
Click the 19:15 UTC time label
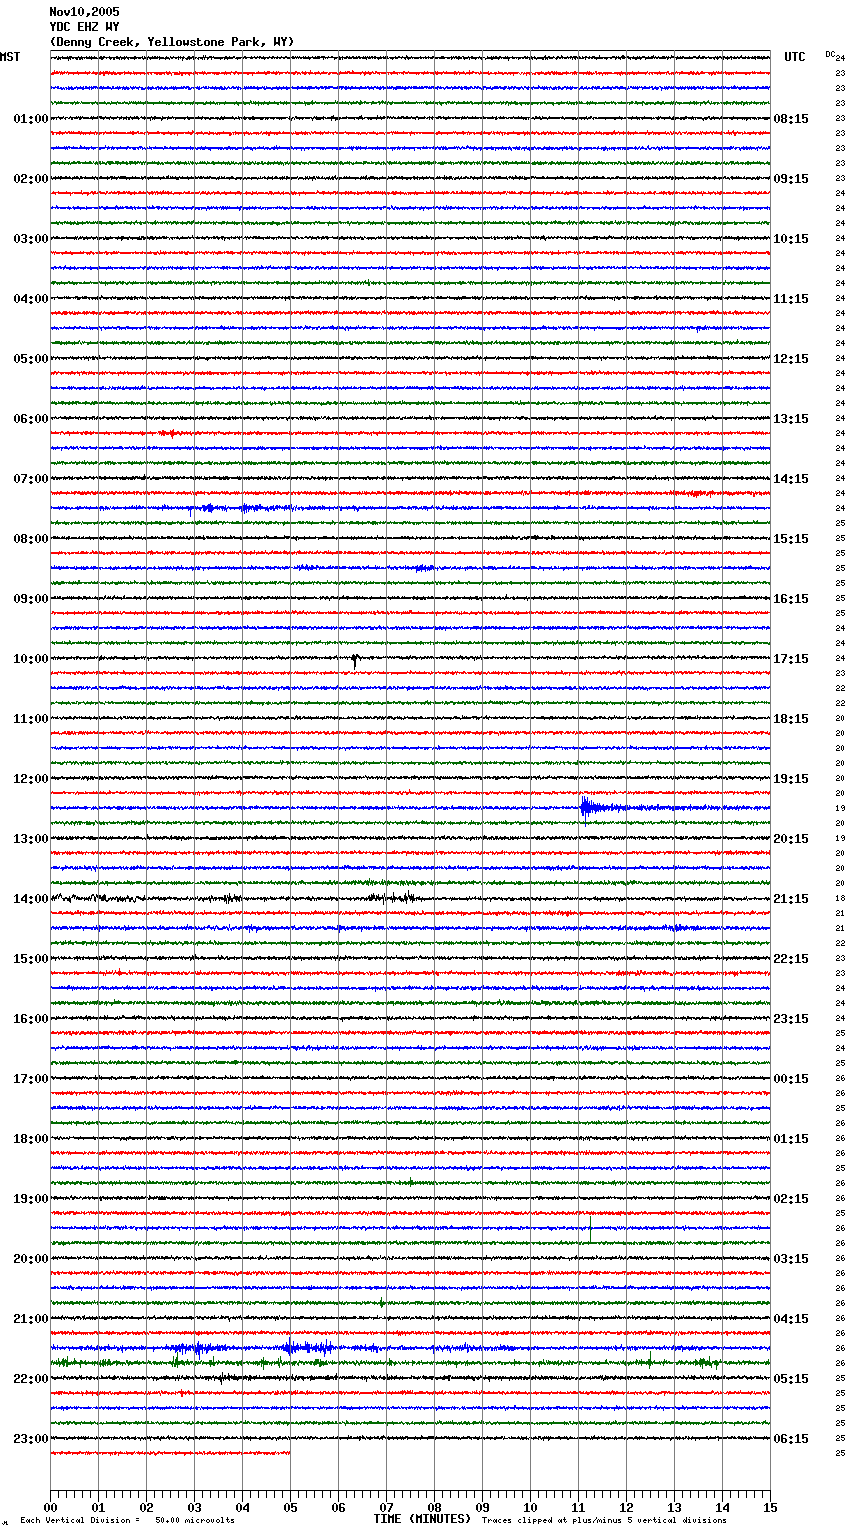791,779
